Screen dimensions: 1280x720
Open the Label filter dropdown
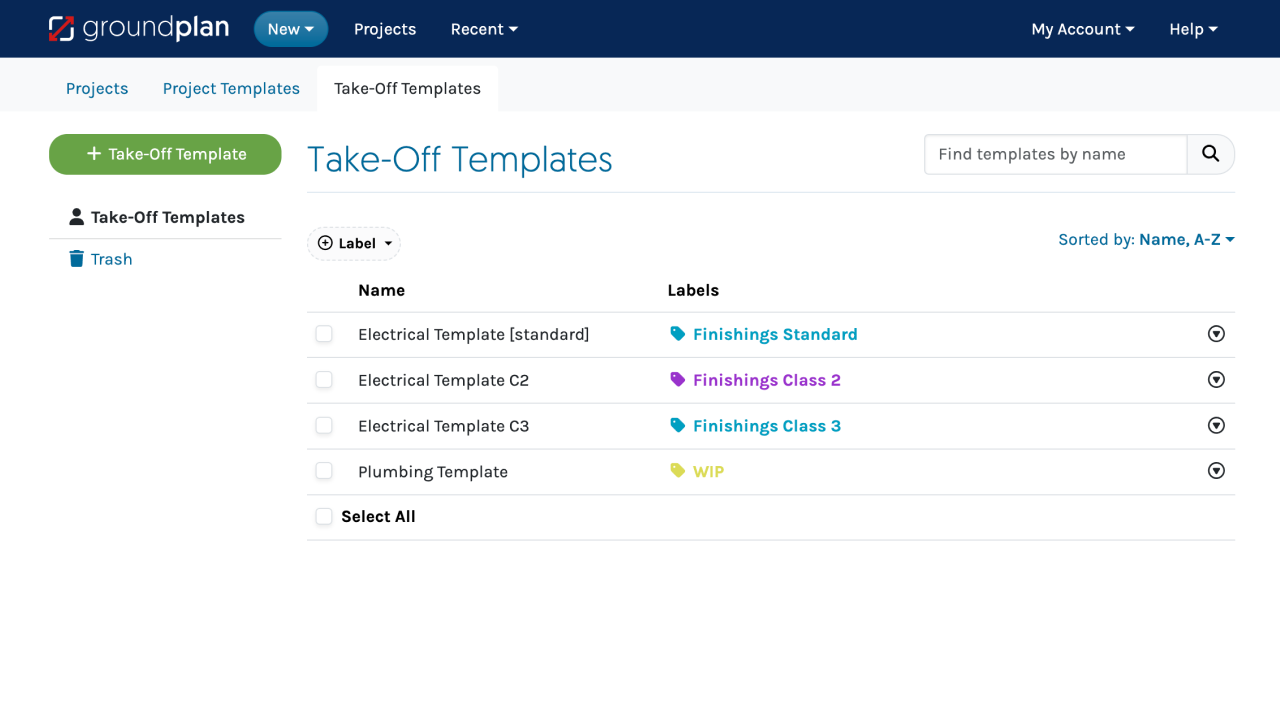click(x=354, y=243)
